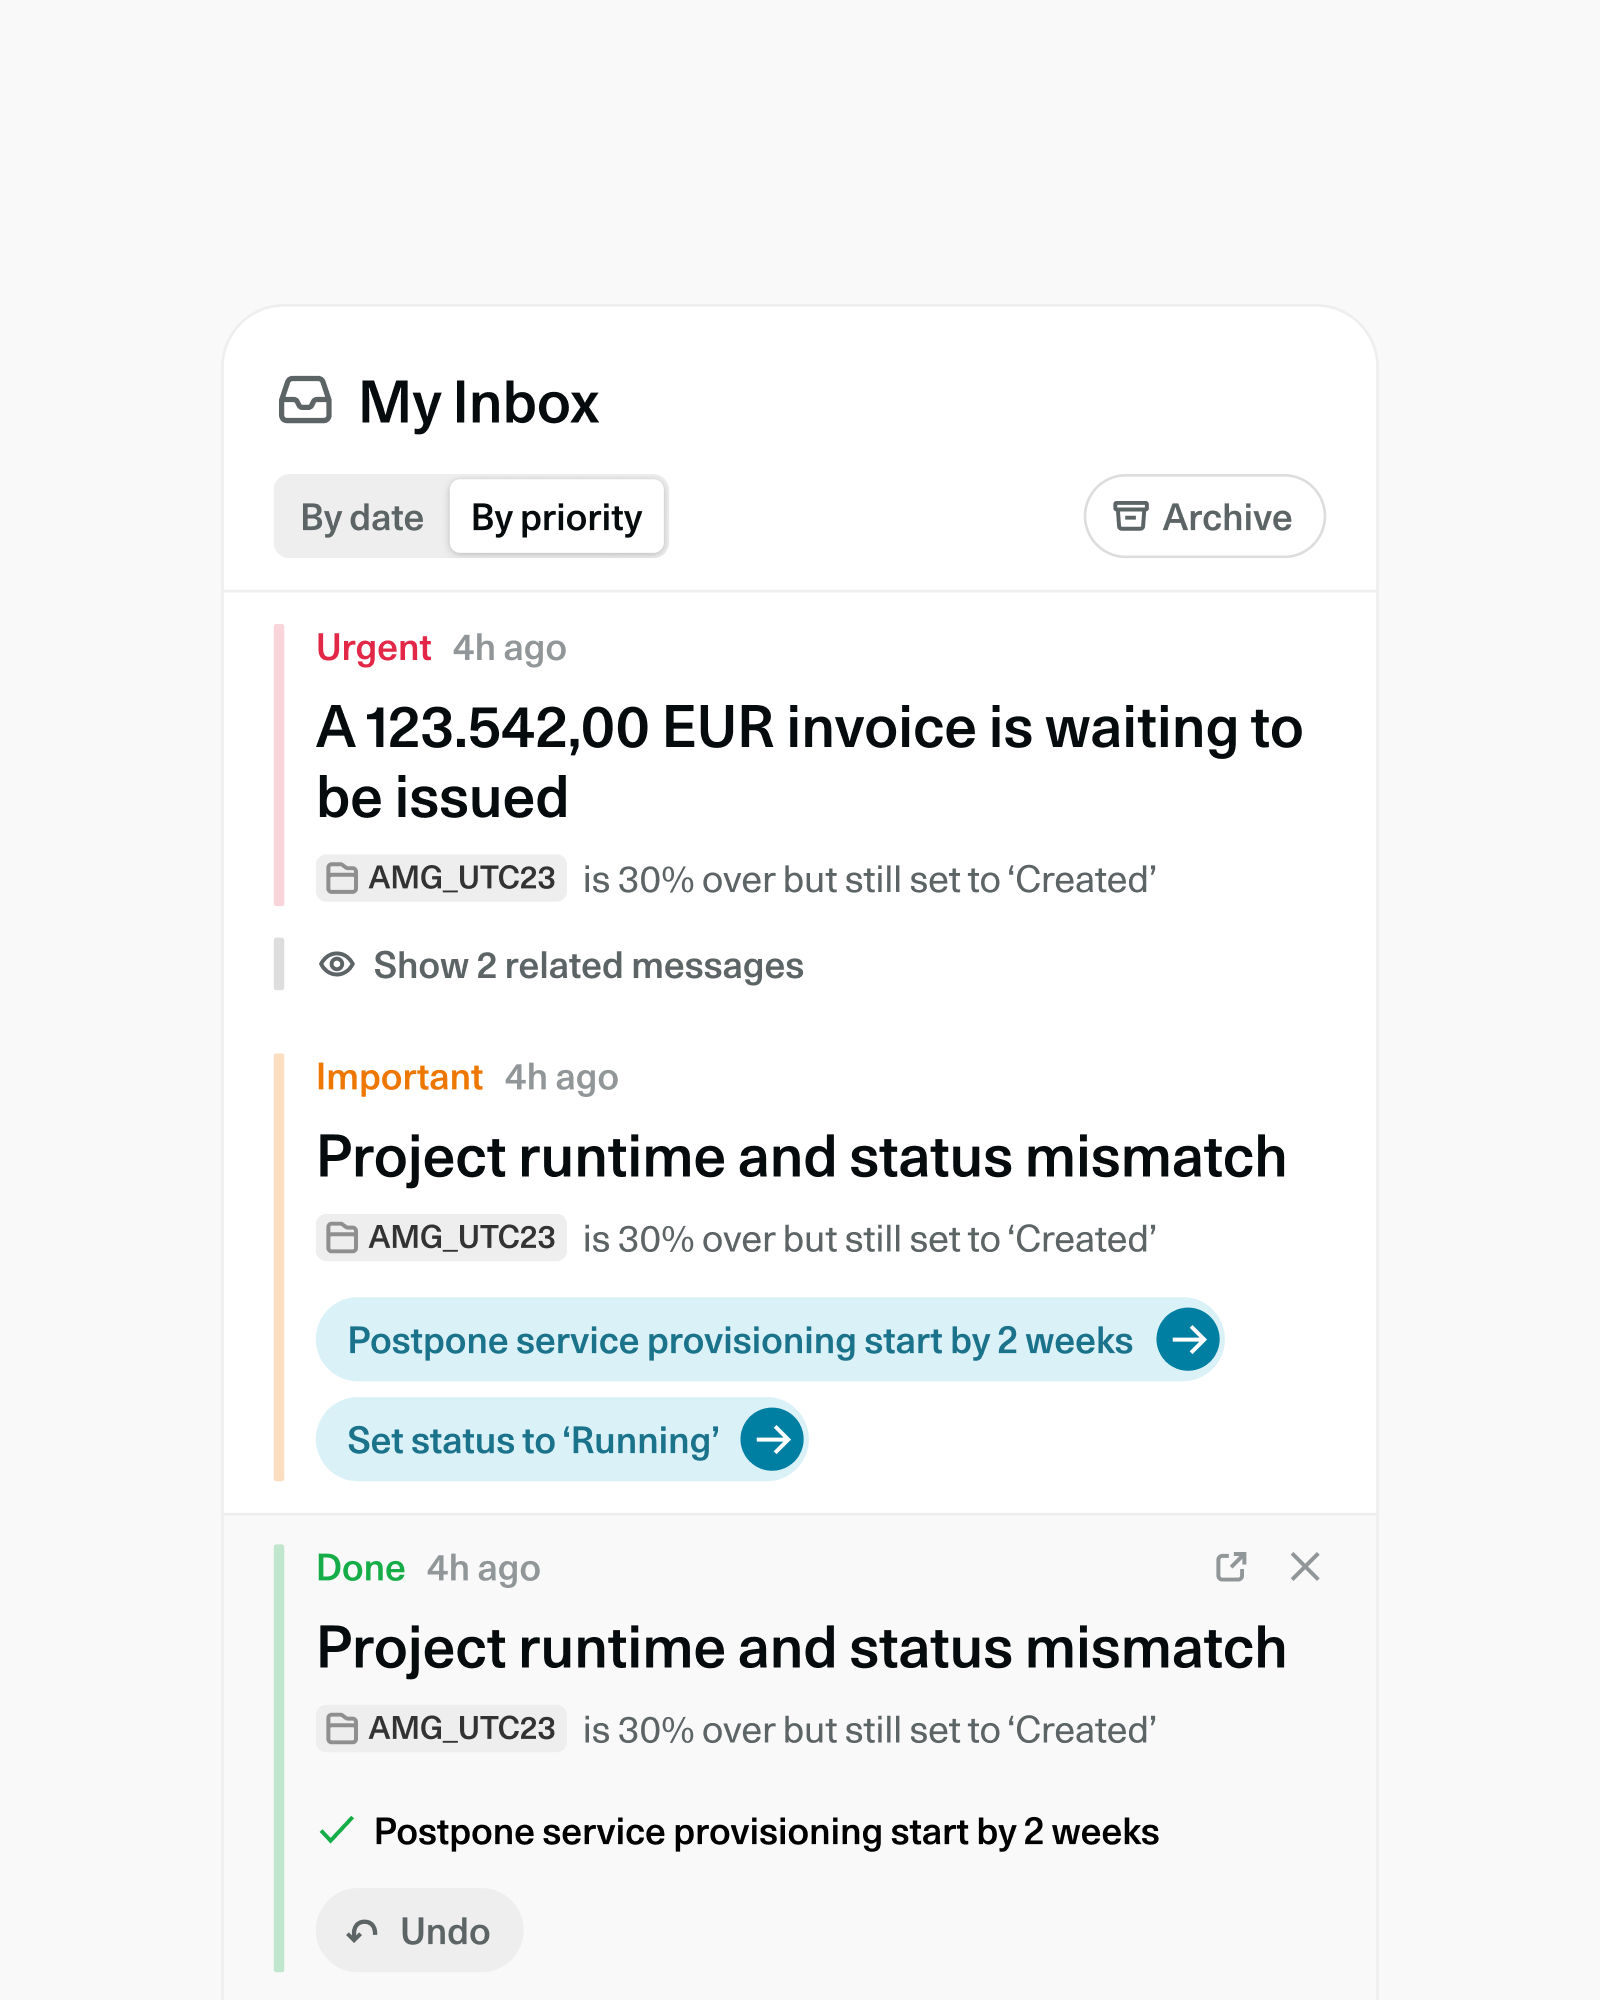Click folder icon in Important AMG_UTC23 tag
This screenshot has width=1600, height=2000.
click(342, 1238)
